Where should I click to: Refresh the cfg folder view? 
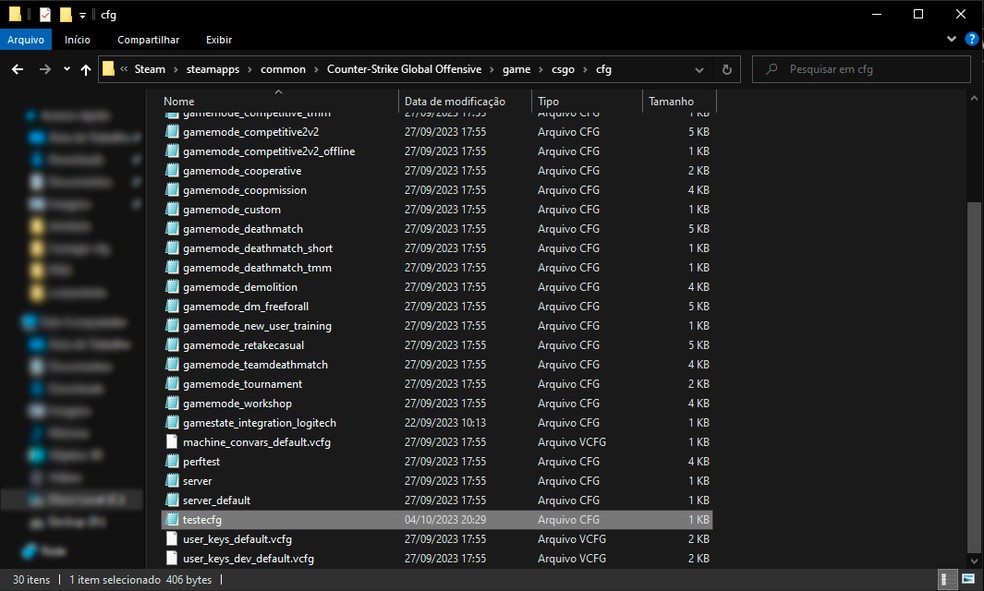pyautogui.click(x=727, y=70)
